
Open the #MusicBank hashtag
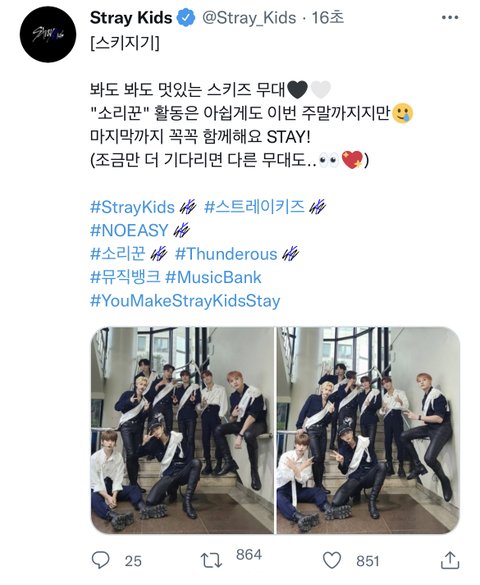(213, 277)
